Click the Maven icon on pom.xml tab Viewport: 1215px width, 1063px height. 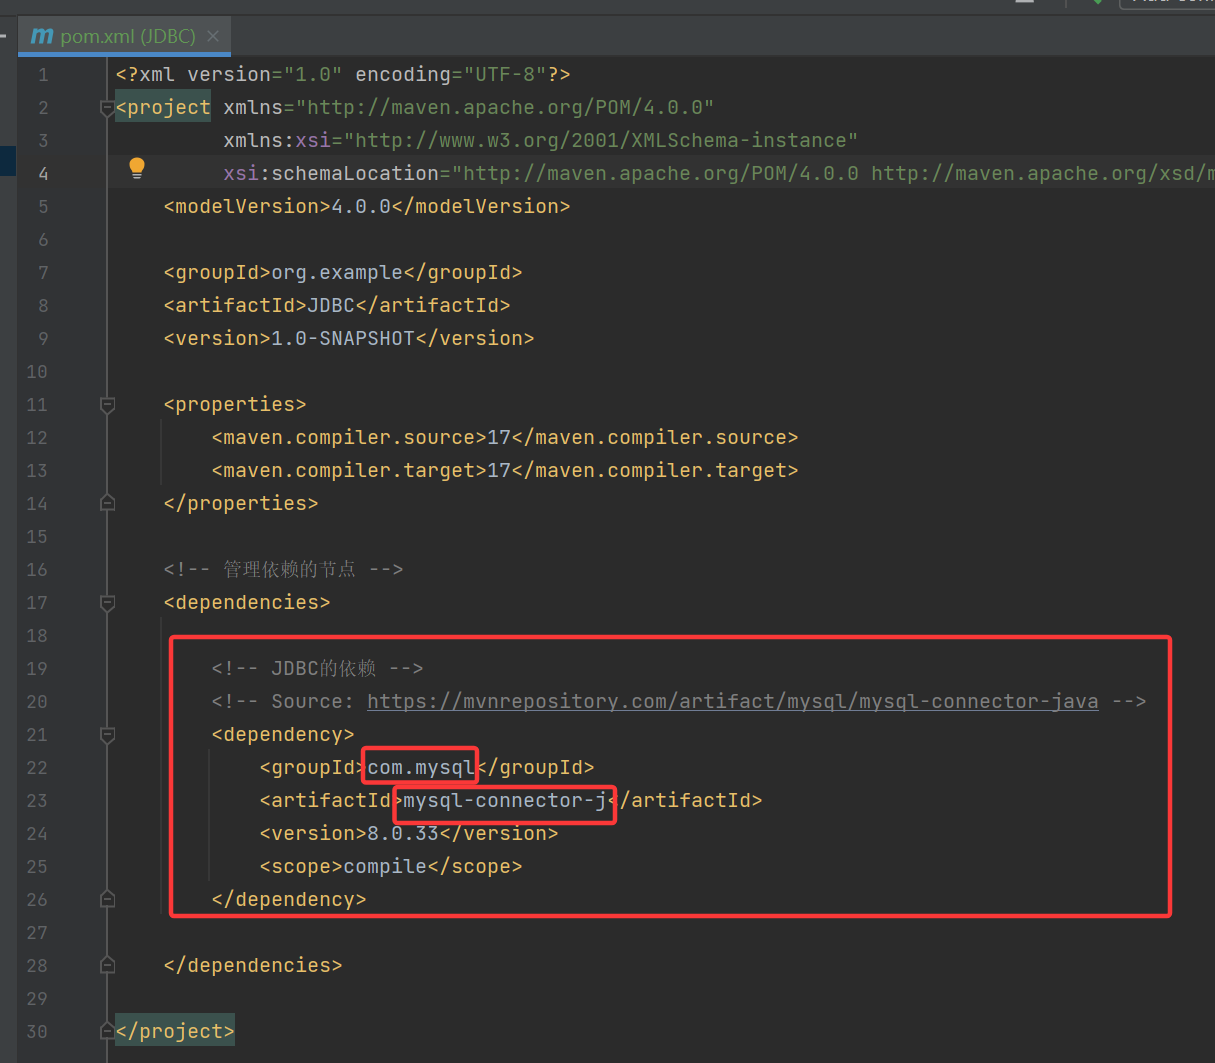(42, 37)
